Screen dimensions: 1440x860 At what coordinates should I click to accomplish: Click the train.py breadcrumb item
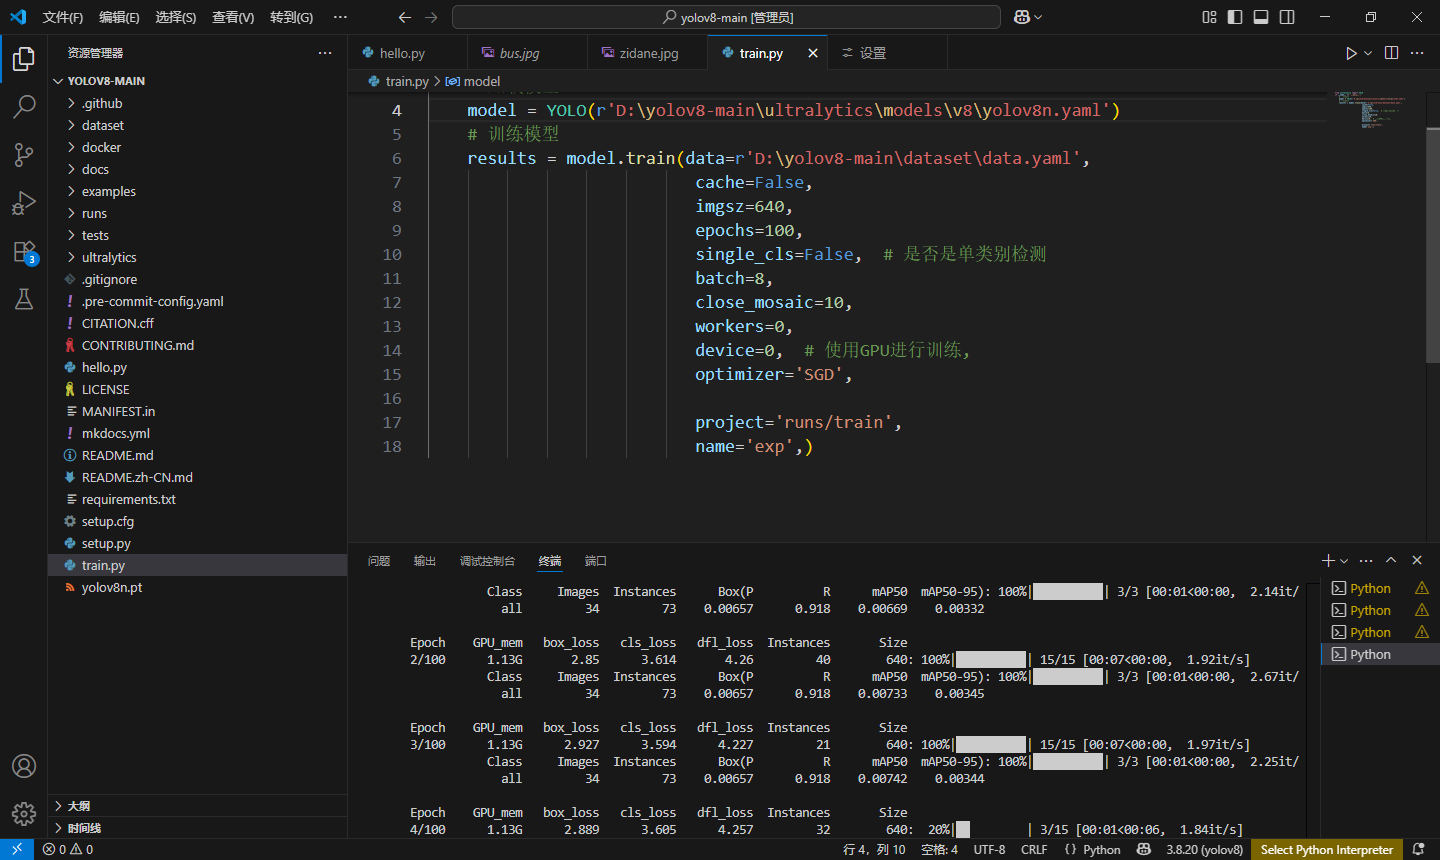click(399, 81)
